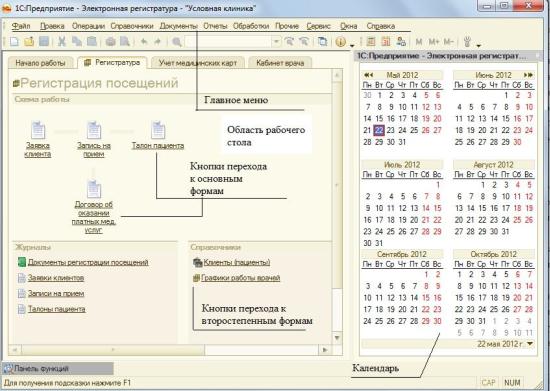Click the Redo arrow icon

(158, 42)
